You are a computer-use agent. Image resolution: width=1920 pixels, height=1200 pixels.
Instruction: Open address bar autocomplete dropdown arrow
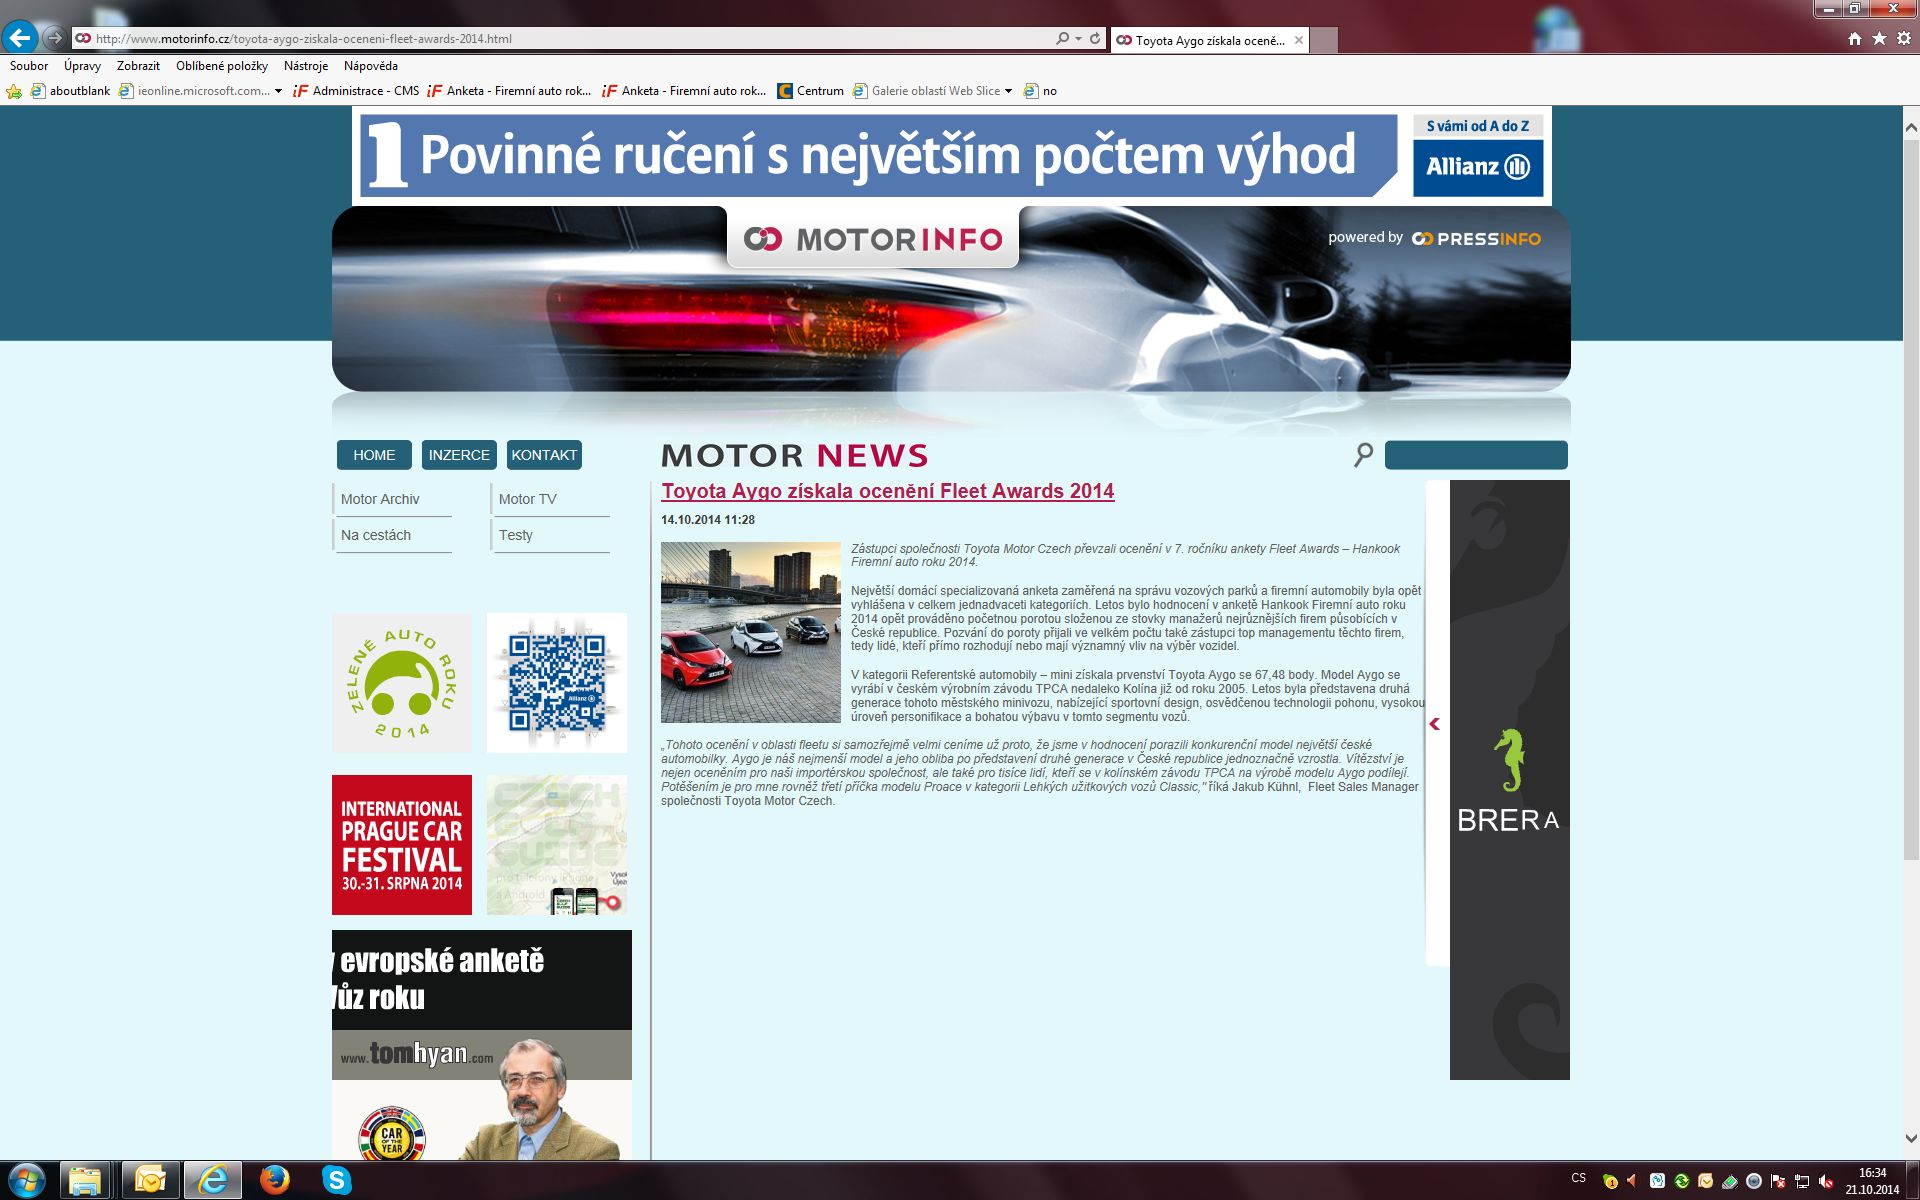click(x=1078, y=39)
